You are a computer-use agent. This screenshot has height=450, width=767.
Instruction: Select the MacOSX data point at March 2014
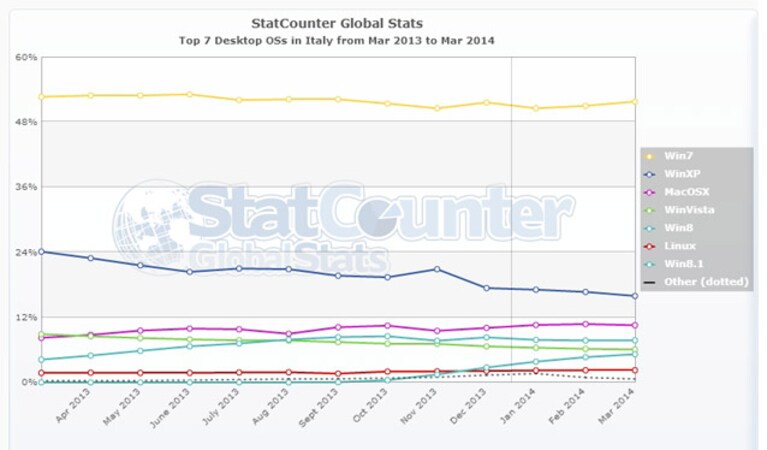(x=635, y=325)
